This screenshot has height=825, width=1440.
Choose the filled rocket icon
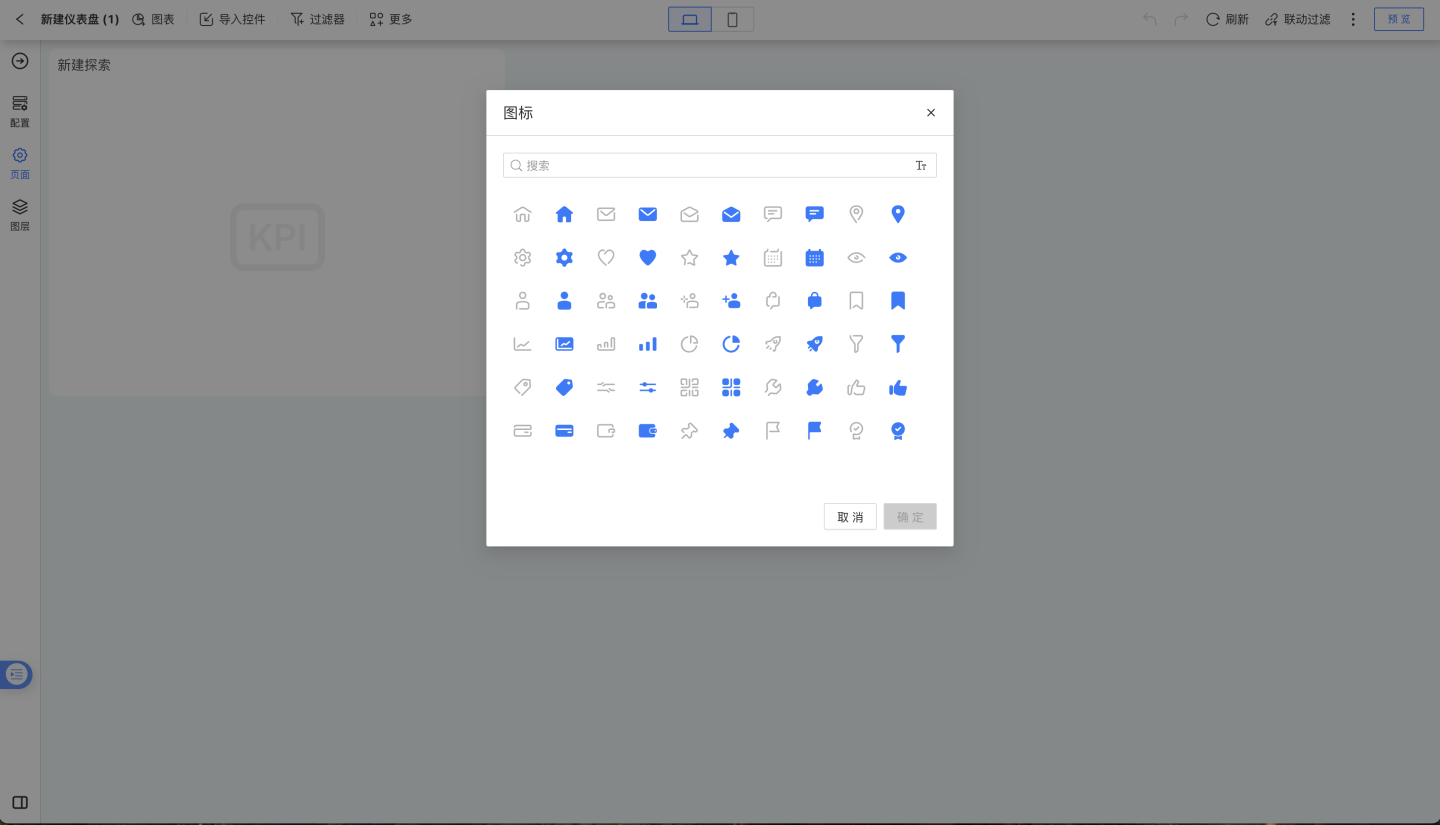point(815,344)
